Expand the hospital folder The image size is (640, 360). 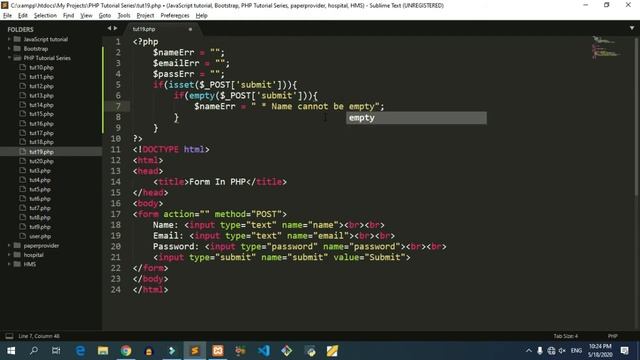tap(9, 255)
